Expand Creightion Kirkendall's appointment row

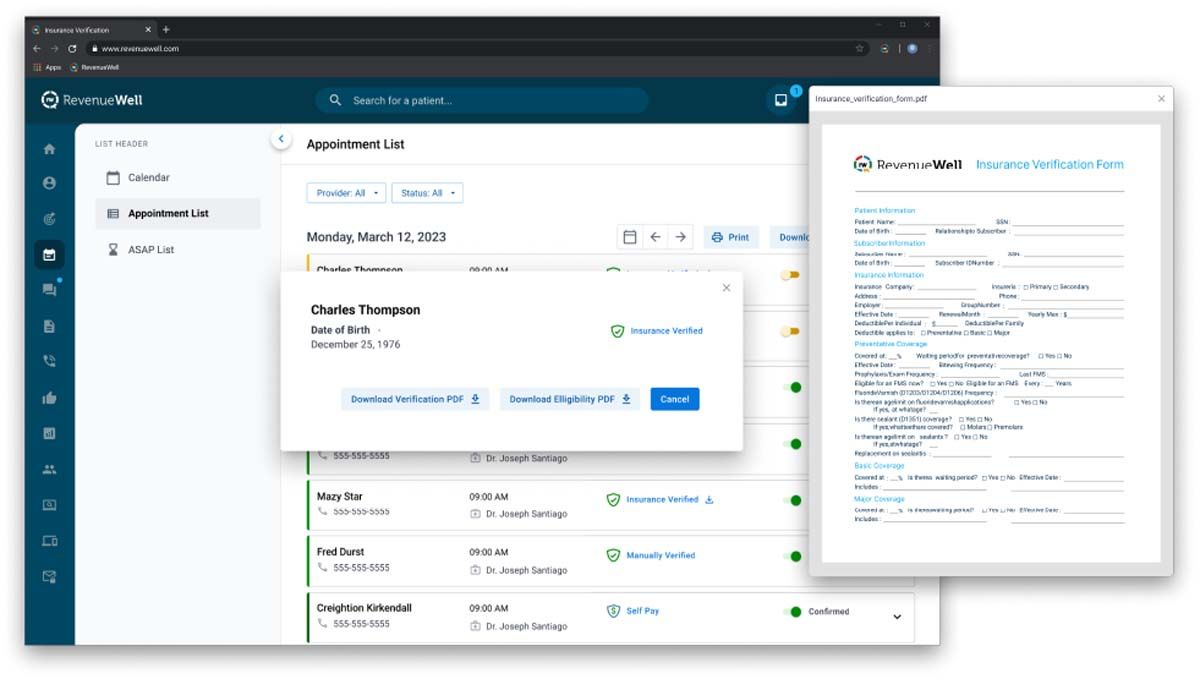(x=896, y=617)
